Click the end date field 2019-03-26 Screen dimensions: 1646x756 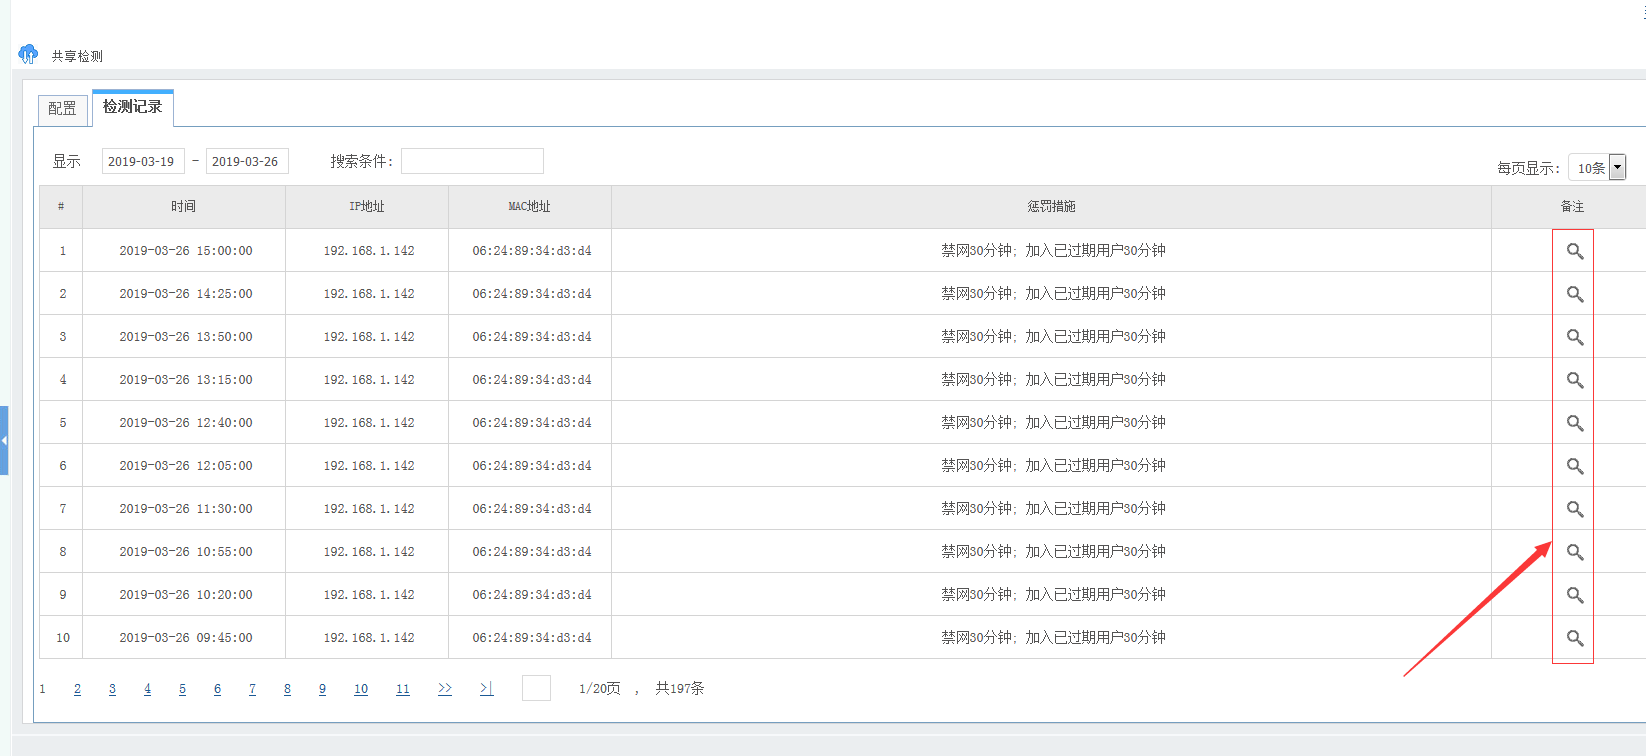click(246, 161)
